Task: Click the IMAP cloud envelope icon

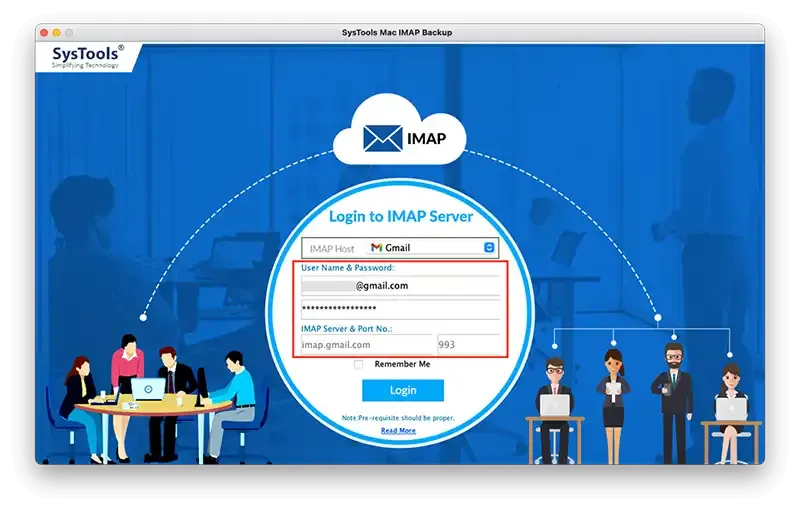Action: tap(383, 138)
